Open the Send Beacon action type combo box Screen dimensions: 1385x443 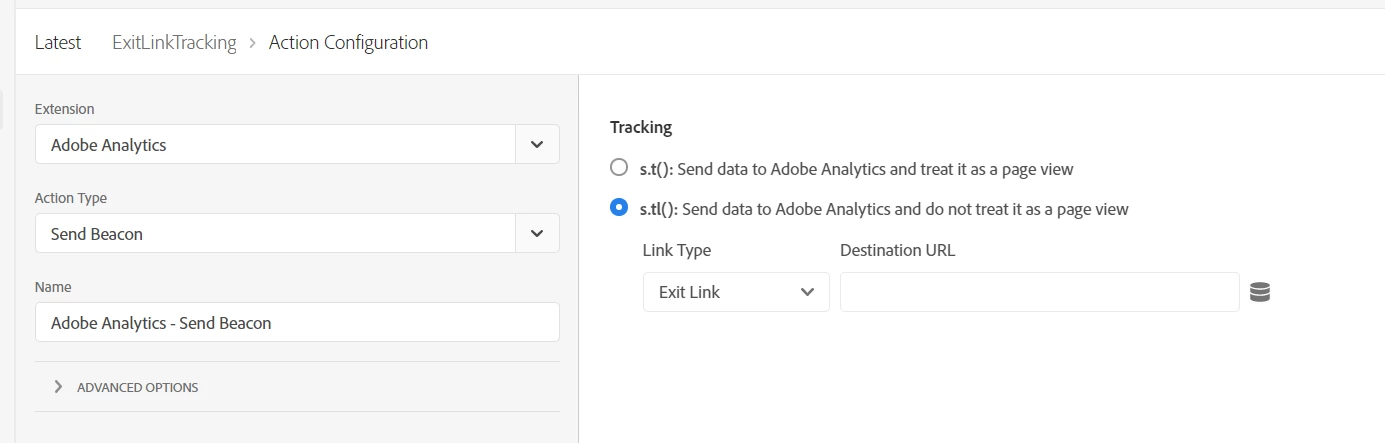pyautogui.click(x=275, y=233)
